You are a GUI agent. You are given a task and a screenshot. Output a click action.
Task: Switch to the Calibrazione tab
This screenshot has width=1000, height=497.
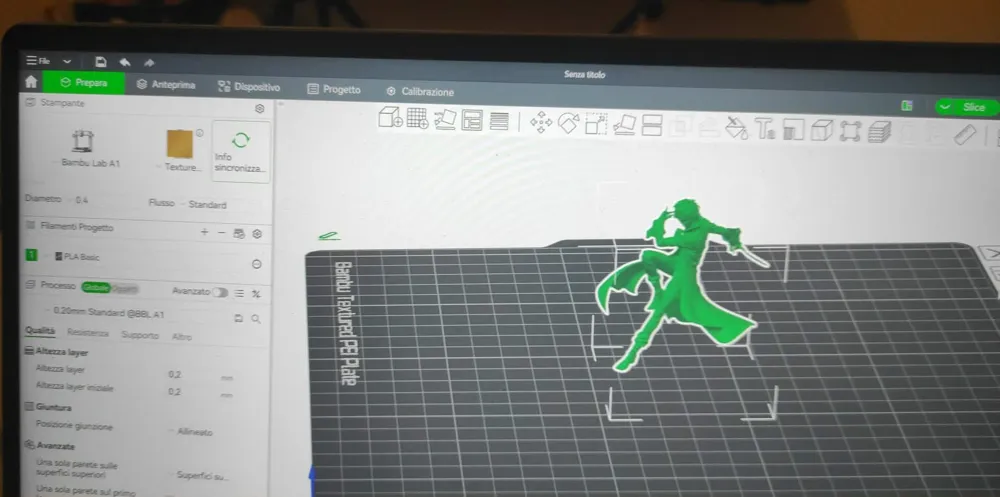(420, 92)
